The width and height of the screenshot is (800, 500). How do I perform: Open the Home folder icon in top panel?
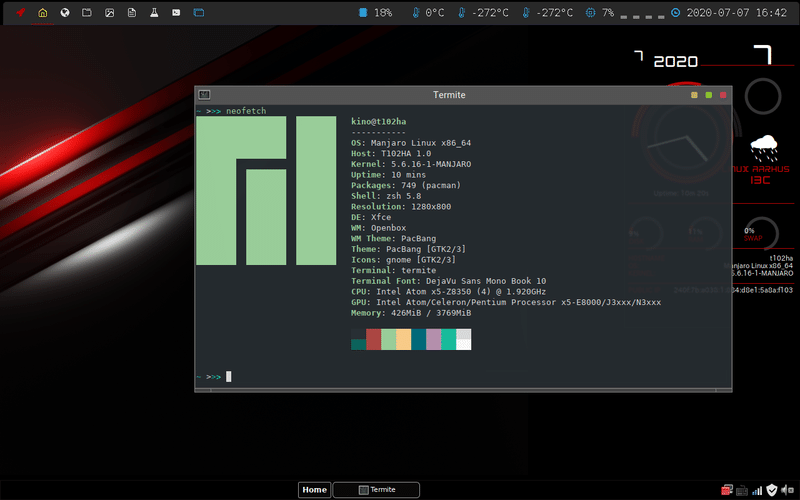[42, 13]
